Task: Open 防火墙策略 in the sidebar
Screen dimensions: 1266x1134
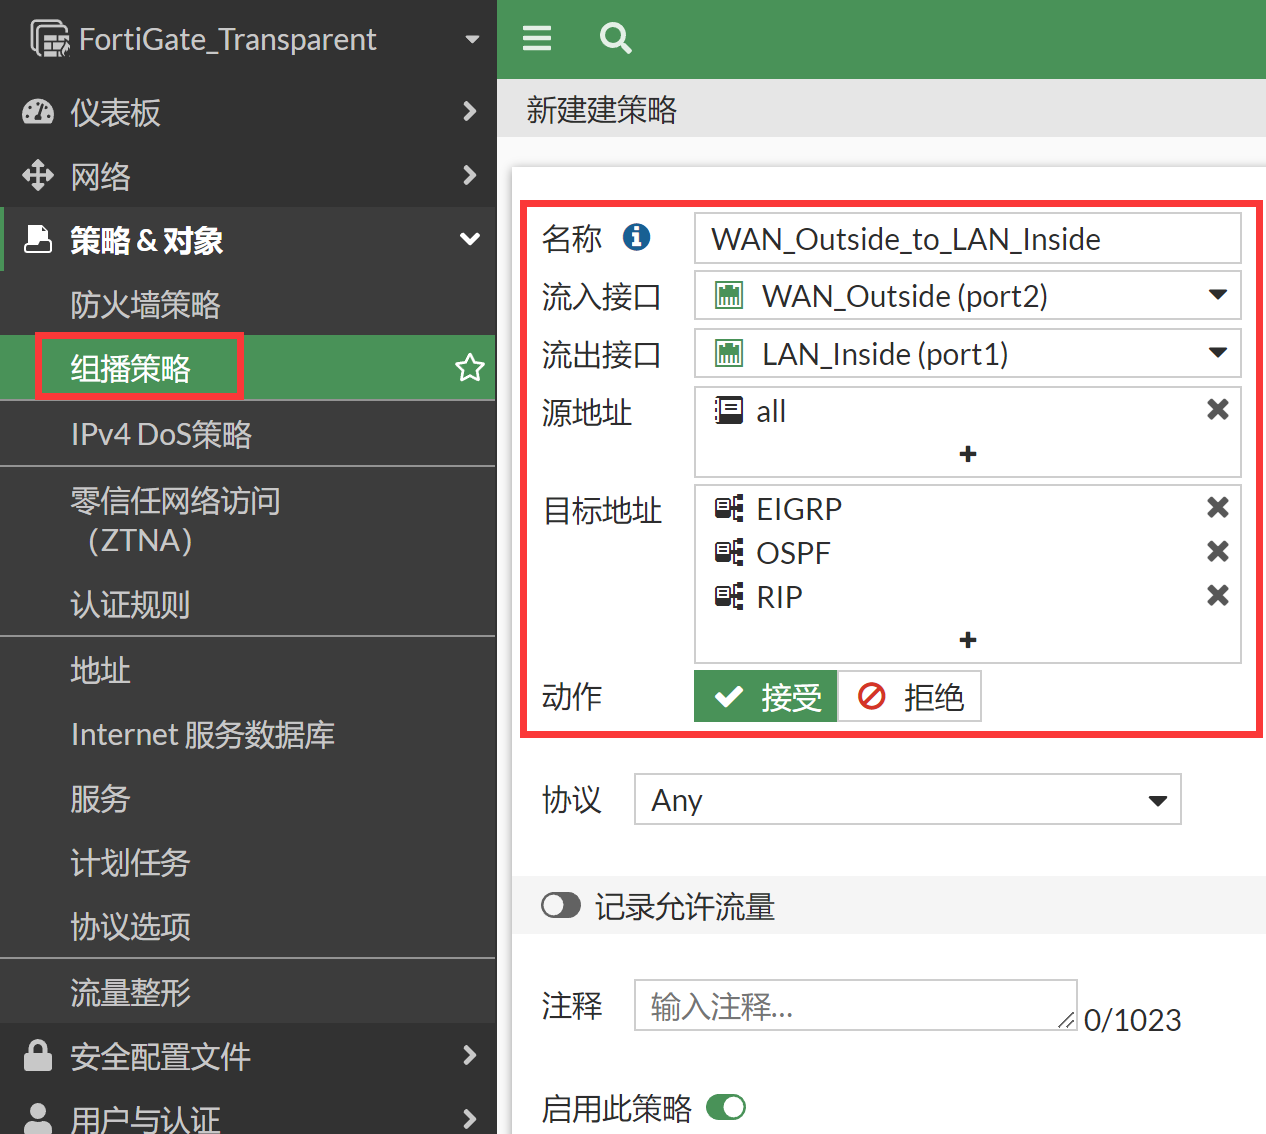Action: [145, 305]
